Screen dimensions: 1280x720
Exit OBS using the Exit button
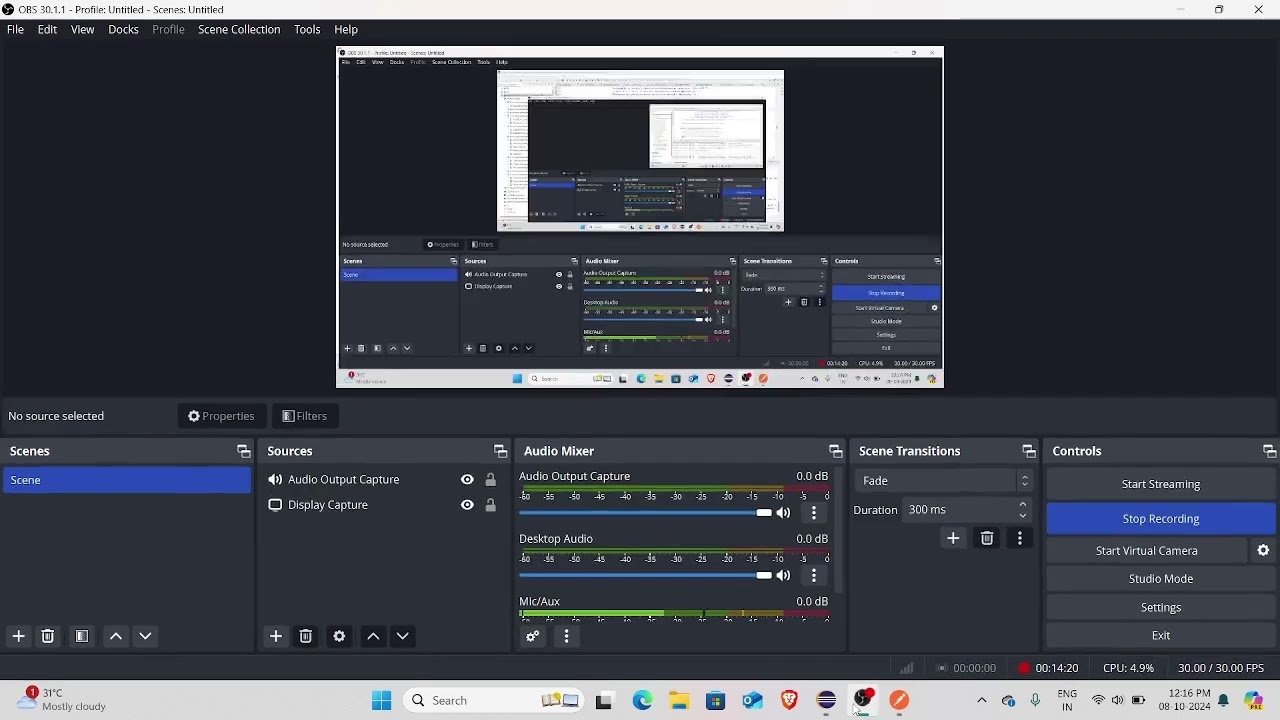1160,636
